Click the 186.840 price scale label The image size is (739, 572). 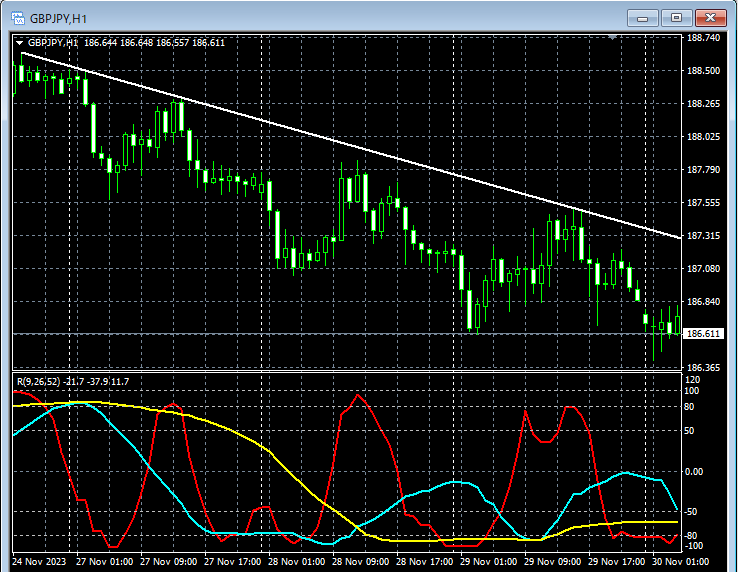click(703, 302)
